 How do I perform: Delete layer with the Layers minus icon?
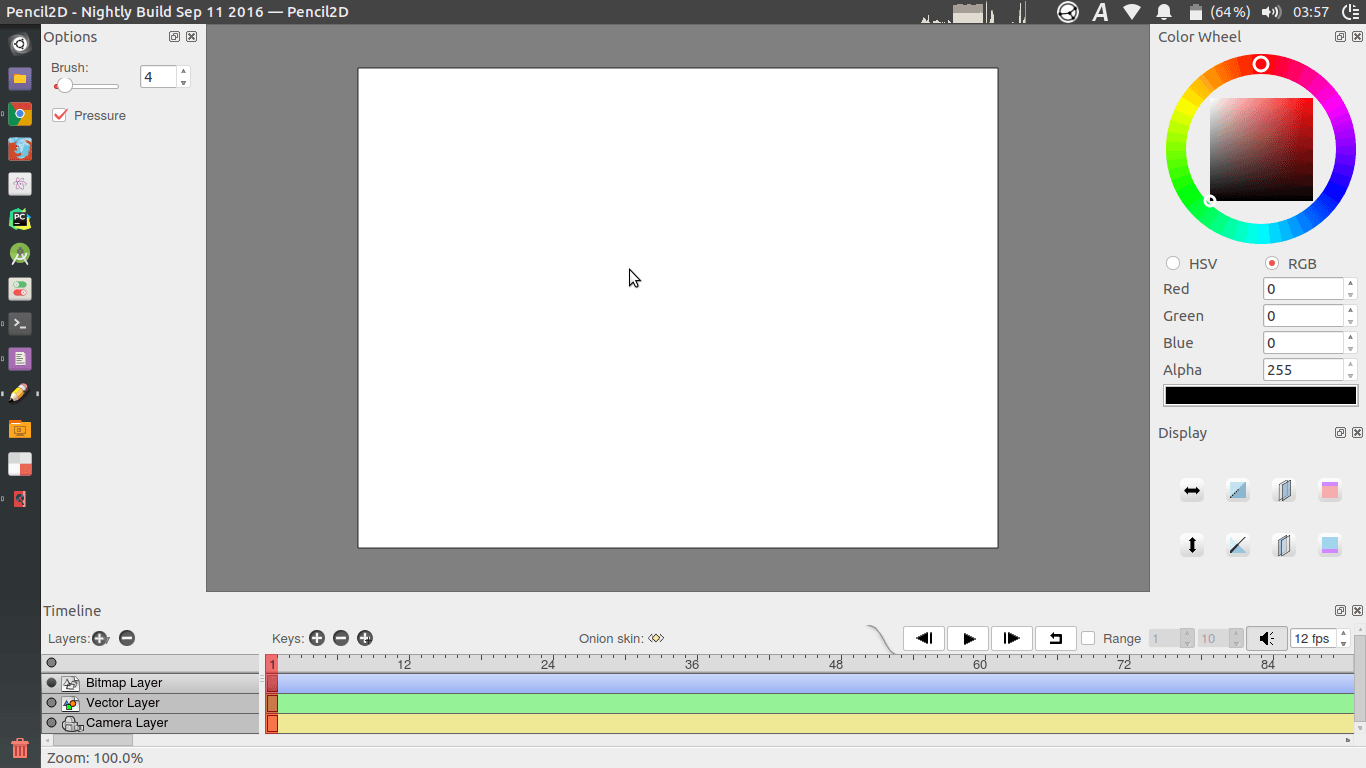click(x=127, y=638)
